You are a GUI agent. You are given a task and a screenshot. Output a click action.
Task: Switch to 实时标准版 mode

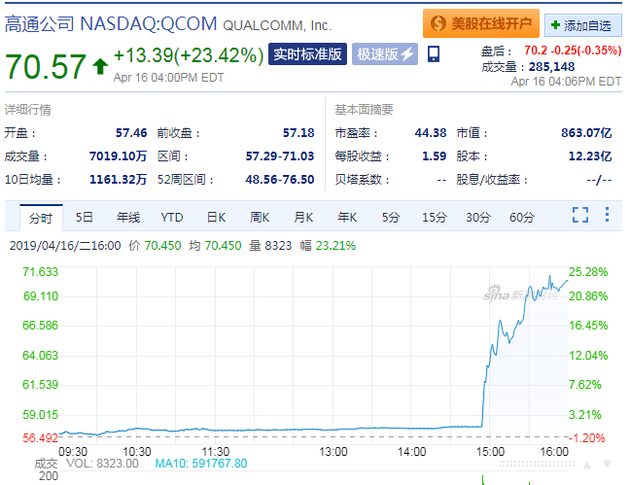307,54
